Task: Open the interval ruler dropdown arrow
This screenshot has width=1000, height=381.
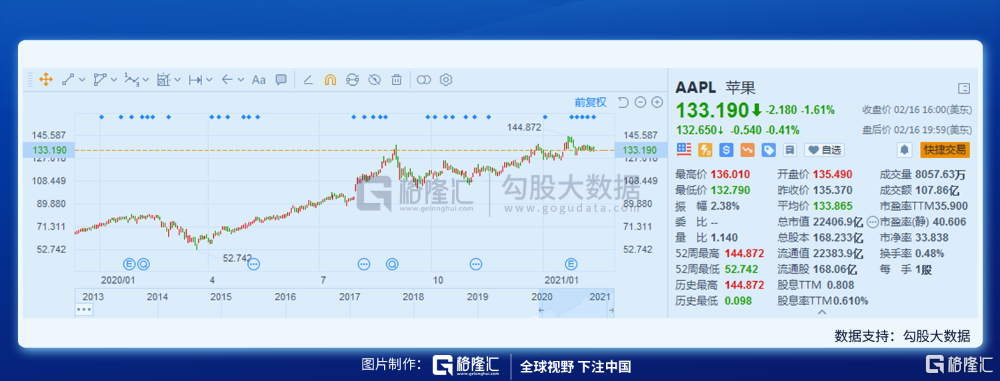Action: click(209, 80)
